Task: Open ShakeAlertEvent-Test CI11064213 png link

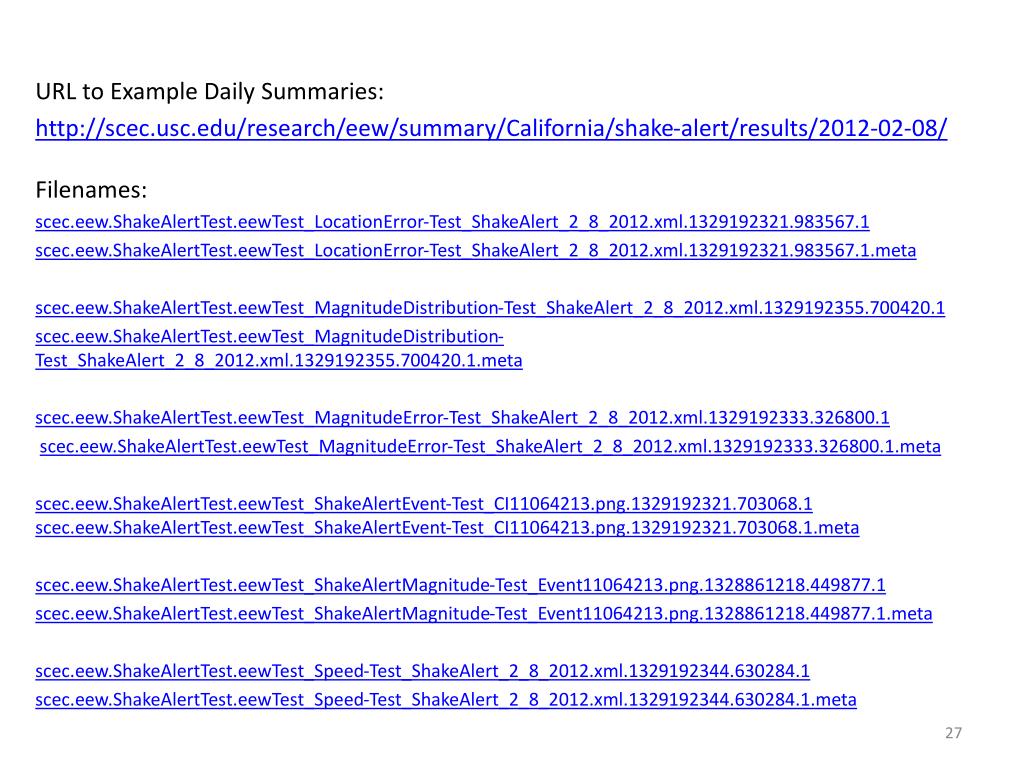Action: [x=424, y=504]
